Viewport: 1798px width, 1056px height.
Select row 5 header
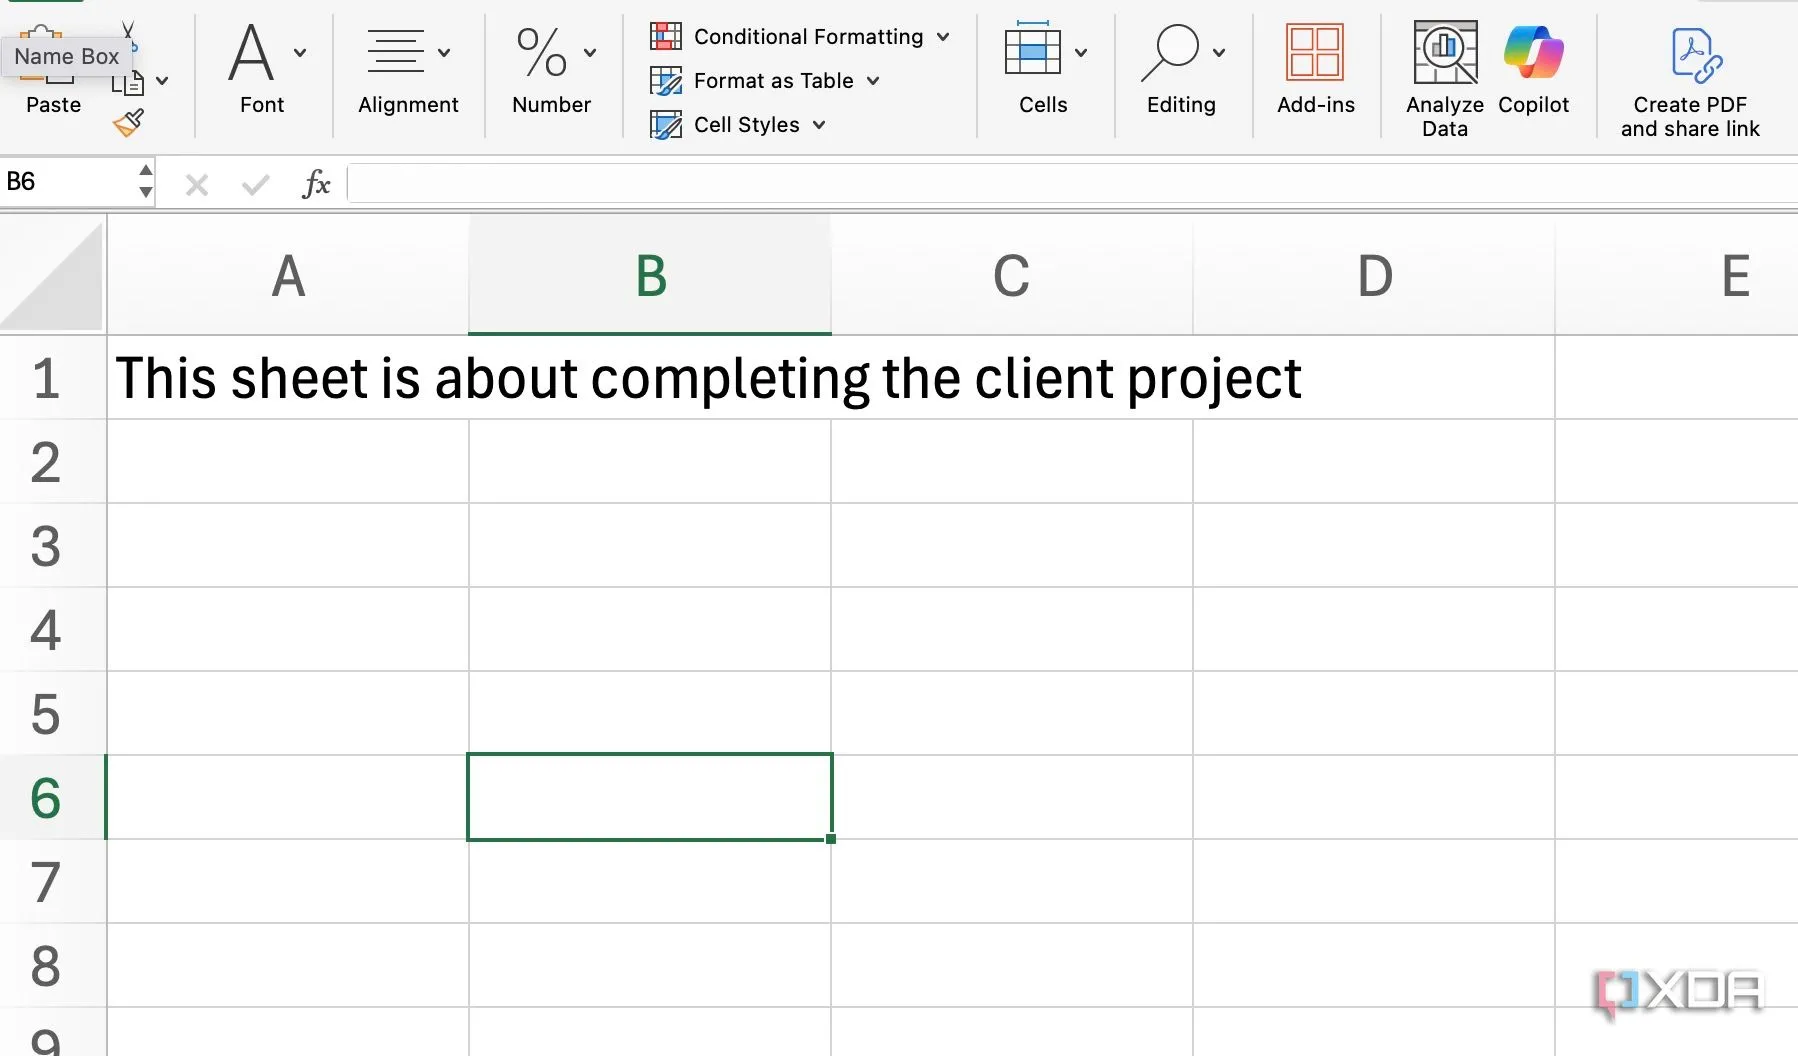[52, 714]
